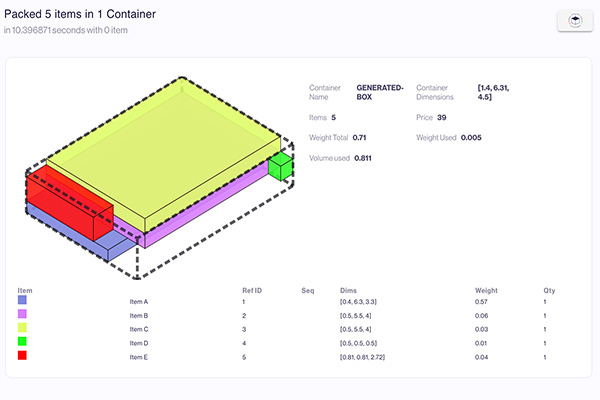This screenshot has width=600, height=400.
Task: Click the small green cube in 3D view
Action: pos(280,167)
